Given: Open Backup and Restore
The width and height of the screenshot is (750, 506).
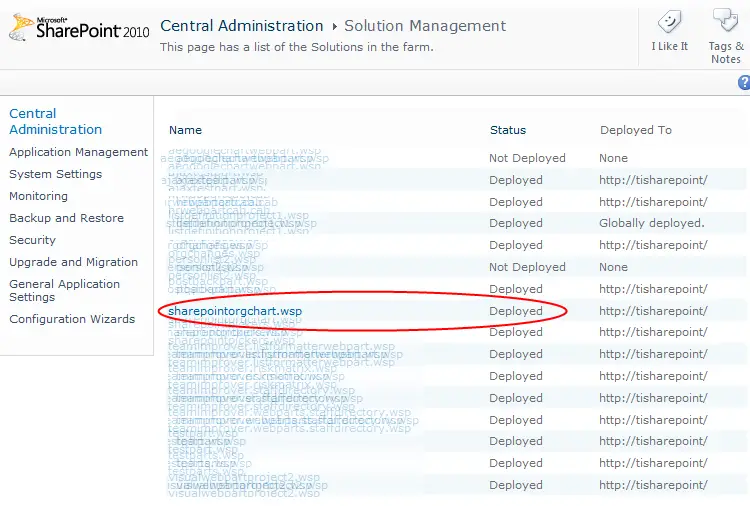Looking at the screenshot, I should (x=66, y=218).
